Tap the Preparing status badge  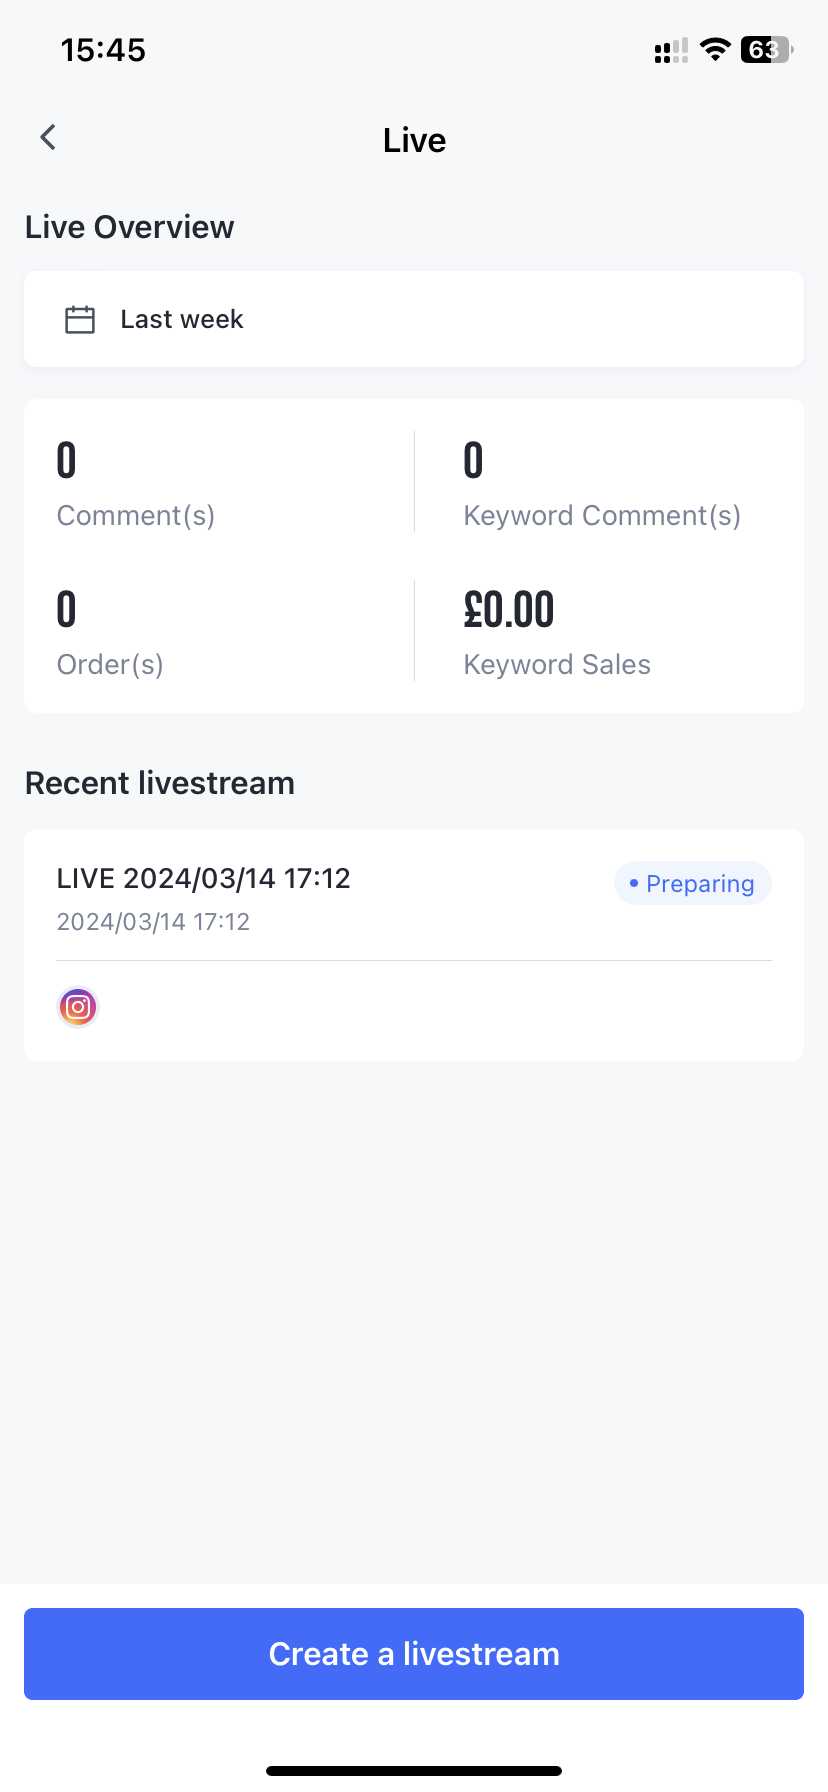pos(692,884)
